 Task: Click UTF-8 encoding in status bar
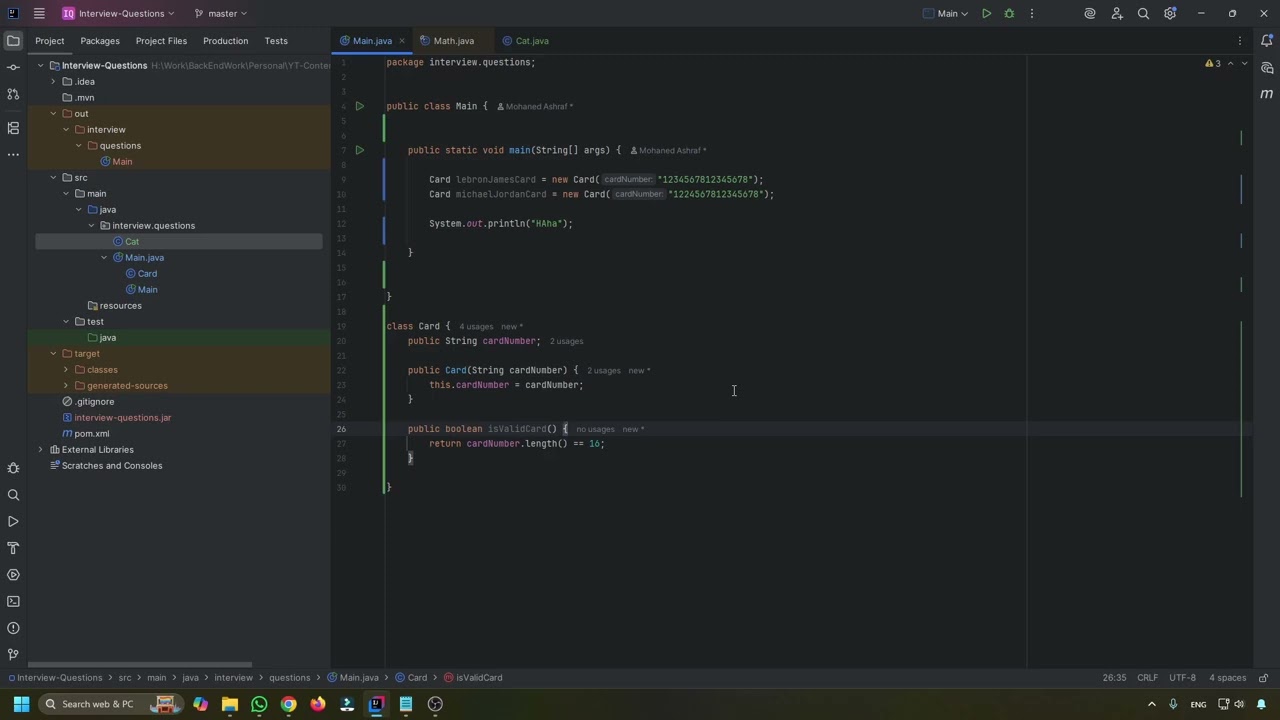point(1182,677)
